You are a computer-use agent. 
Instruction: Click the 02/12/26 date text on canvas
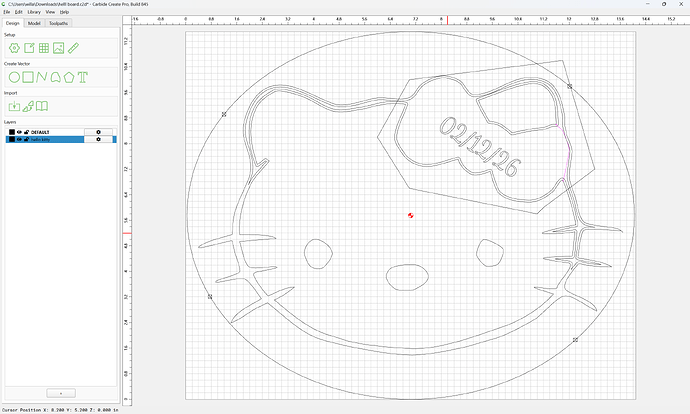[x=480, y=147]
